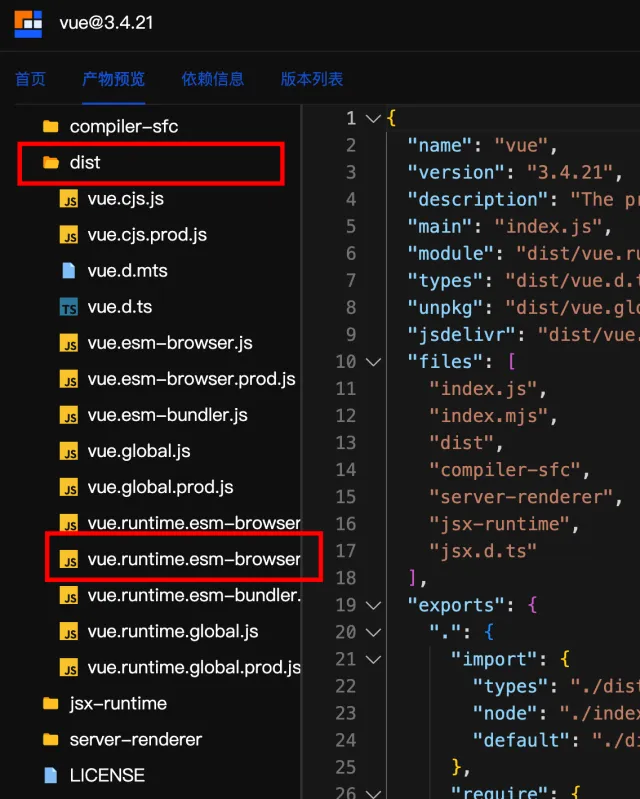Image resolution: width=640 pixels, height=799 pixels.
Task: Click the JS icon of vue.esm-bundler.js
Action: (69, 415)
